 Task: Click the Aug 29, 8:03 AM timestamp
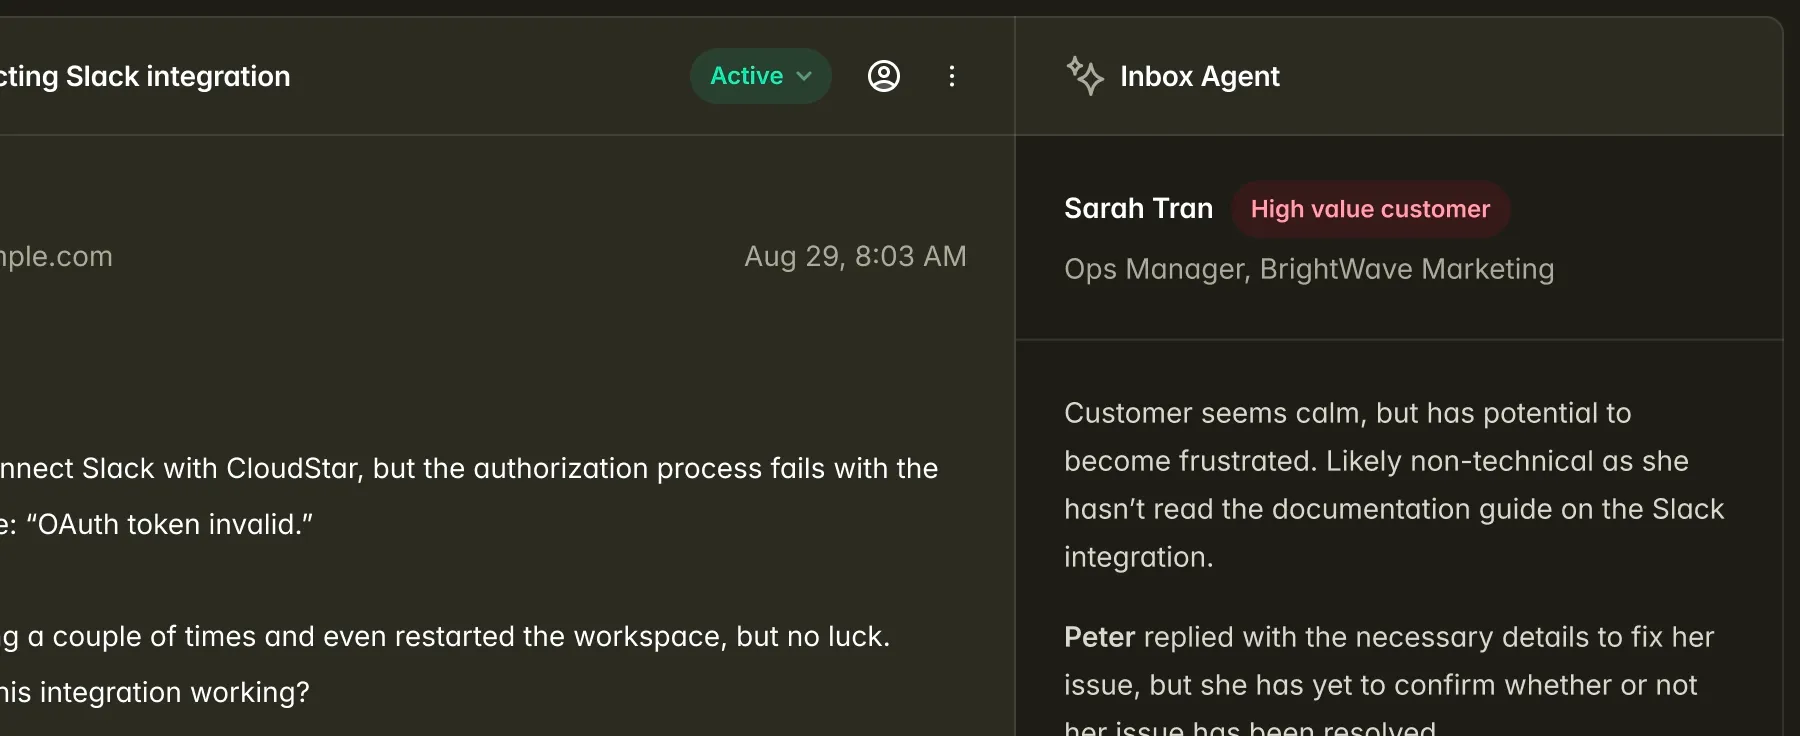click(x=855, y=256)
